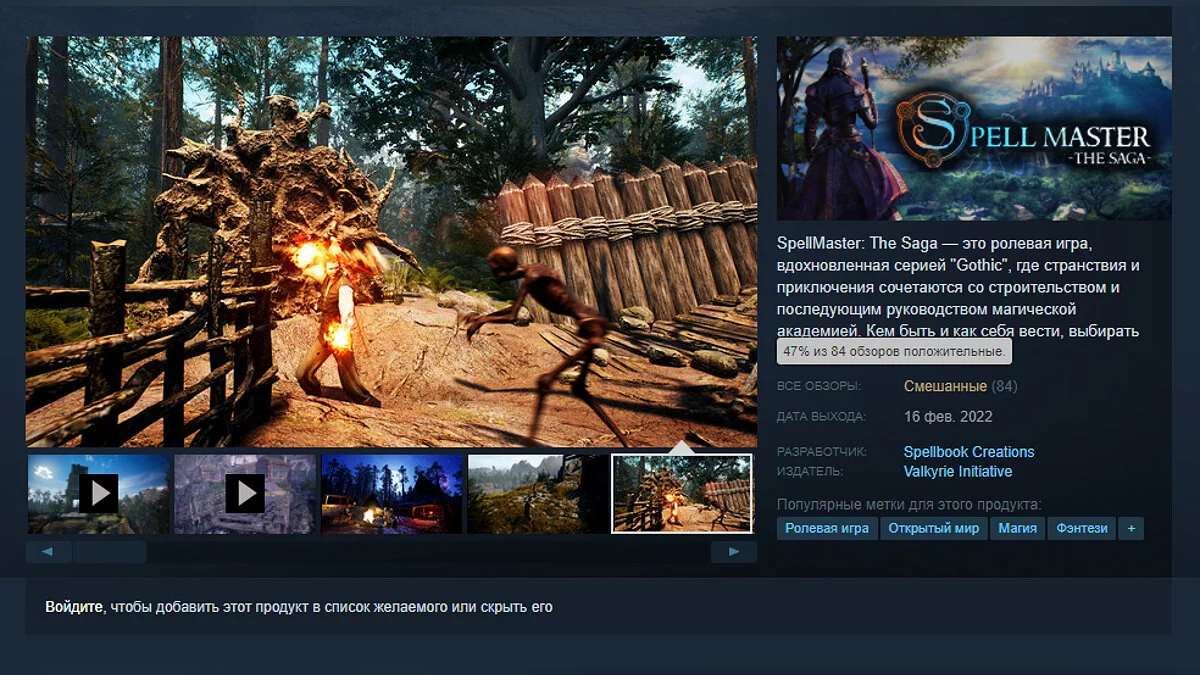1200x675 pixels.
Task: Open the main screenshot with skeleton creature
Action: pyautogui.click(x=391, y=242)
